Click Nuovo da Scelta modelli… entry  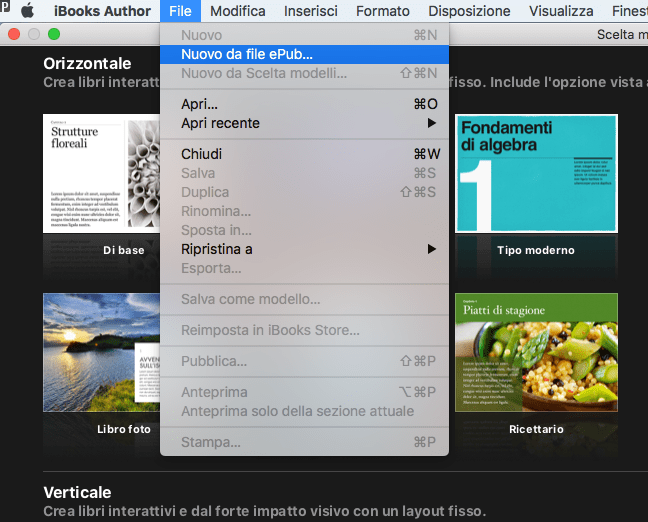tap(304, 73)
